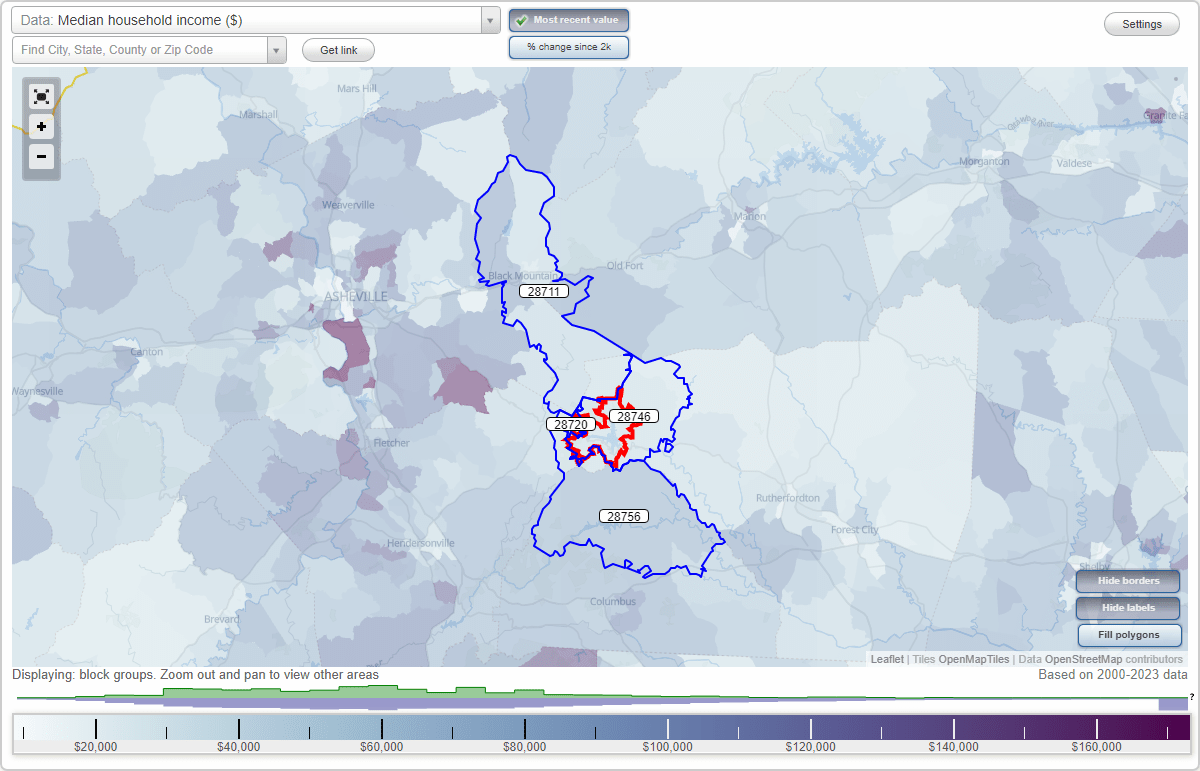The image size is (1200, 771).
Task: Focus the Find City, State, County field
Action: click(140, 50)
